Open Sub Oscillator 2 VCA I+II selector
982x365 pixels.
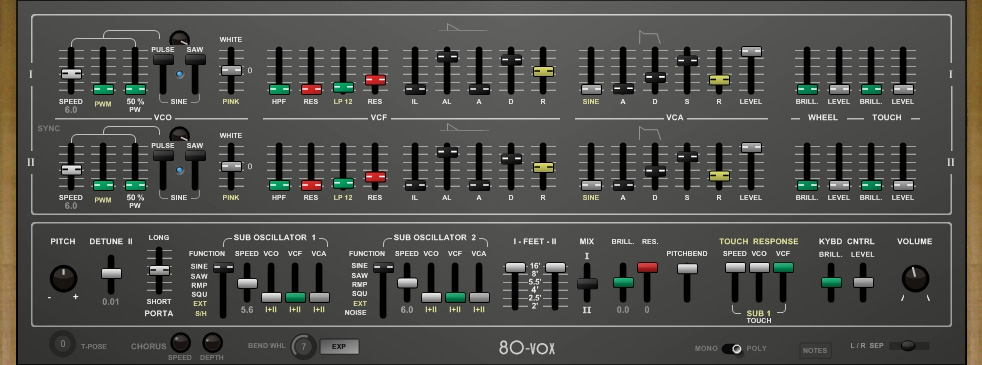coord(478,309)
